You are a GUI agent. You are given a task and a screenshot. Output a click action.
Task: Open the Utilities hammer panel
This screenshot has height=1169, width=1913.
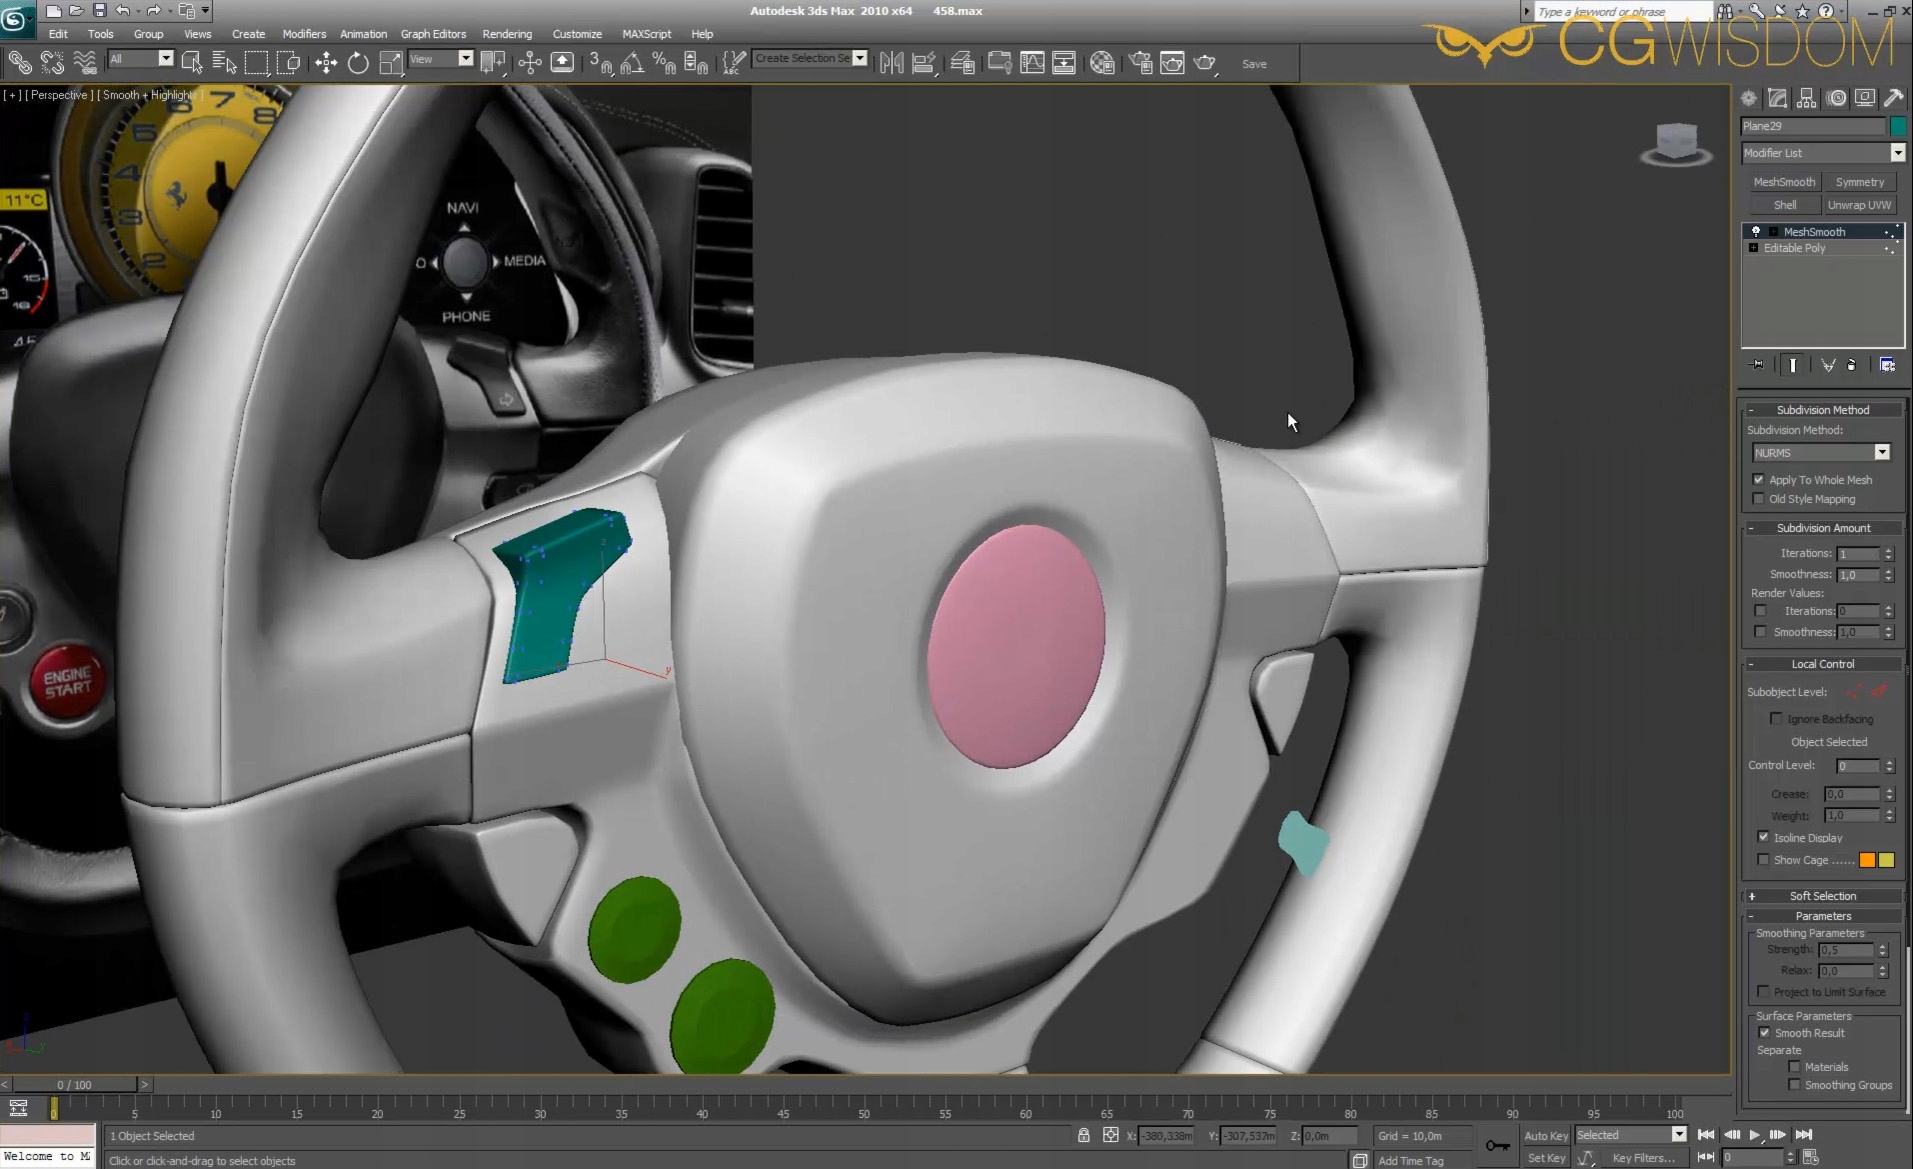1893,98
